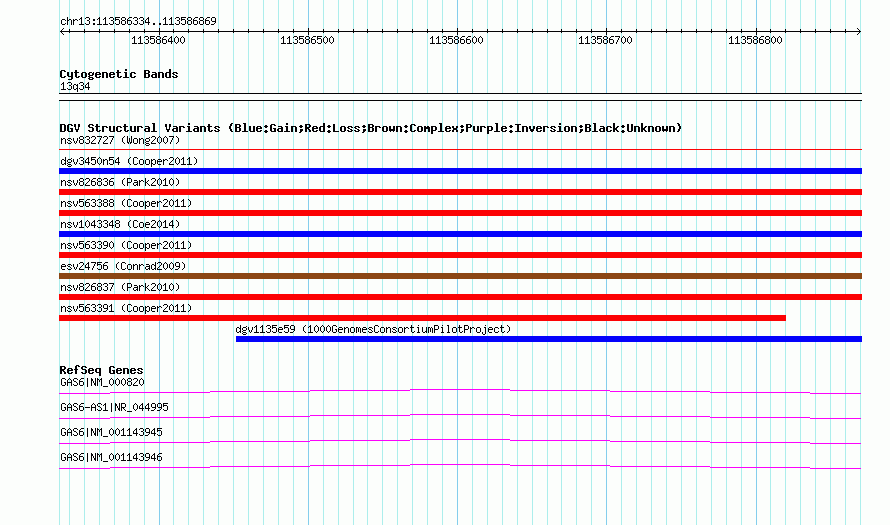Select the 113586700 ruler position label
890x525 pixels.
(x=605, y=40)
